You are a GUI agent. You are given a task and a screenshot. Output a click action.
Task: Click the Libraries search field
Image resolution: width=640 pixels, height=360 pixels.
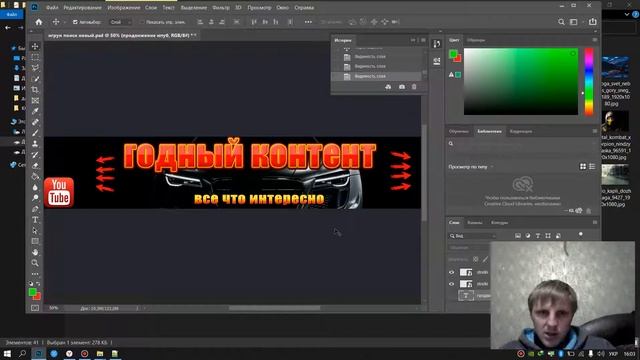(x=522, y=144)
